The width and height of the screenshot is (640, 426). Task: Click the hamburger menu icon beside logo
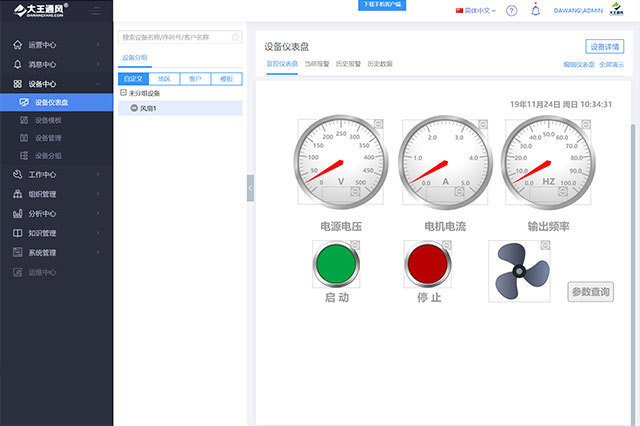(x=94, y=10)
